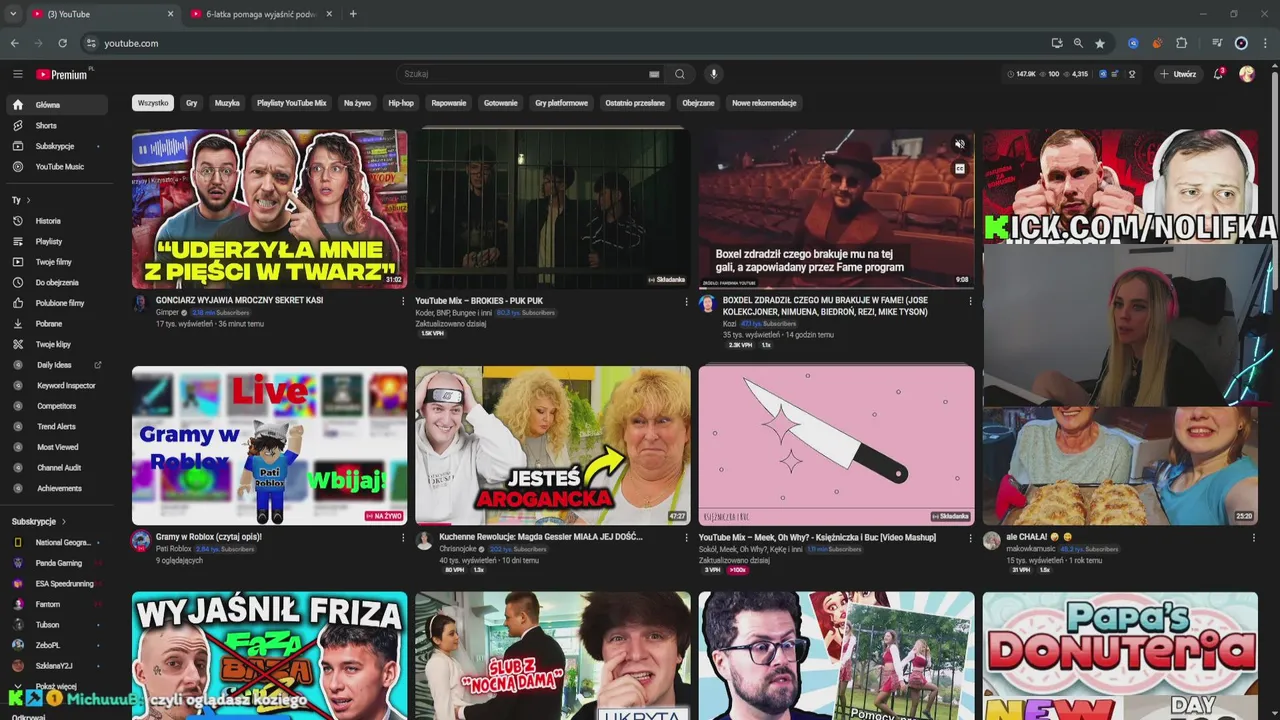Click the microphone voice search icon
The width and height of the screenshot is (1280, 720).
click(x=713, y=74)
